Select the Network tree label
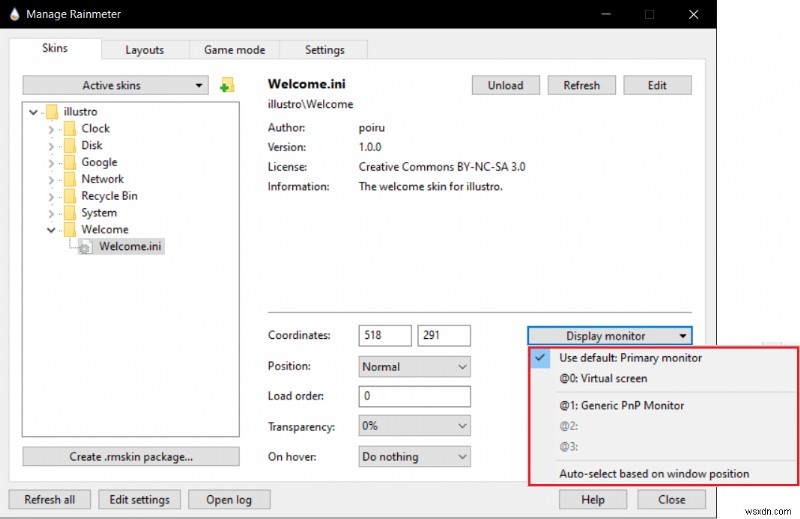The image size is (800, 519). [x=103, y=179]
